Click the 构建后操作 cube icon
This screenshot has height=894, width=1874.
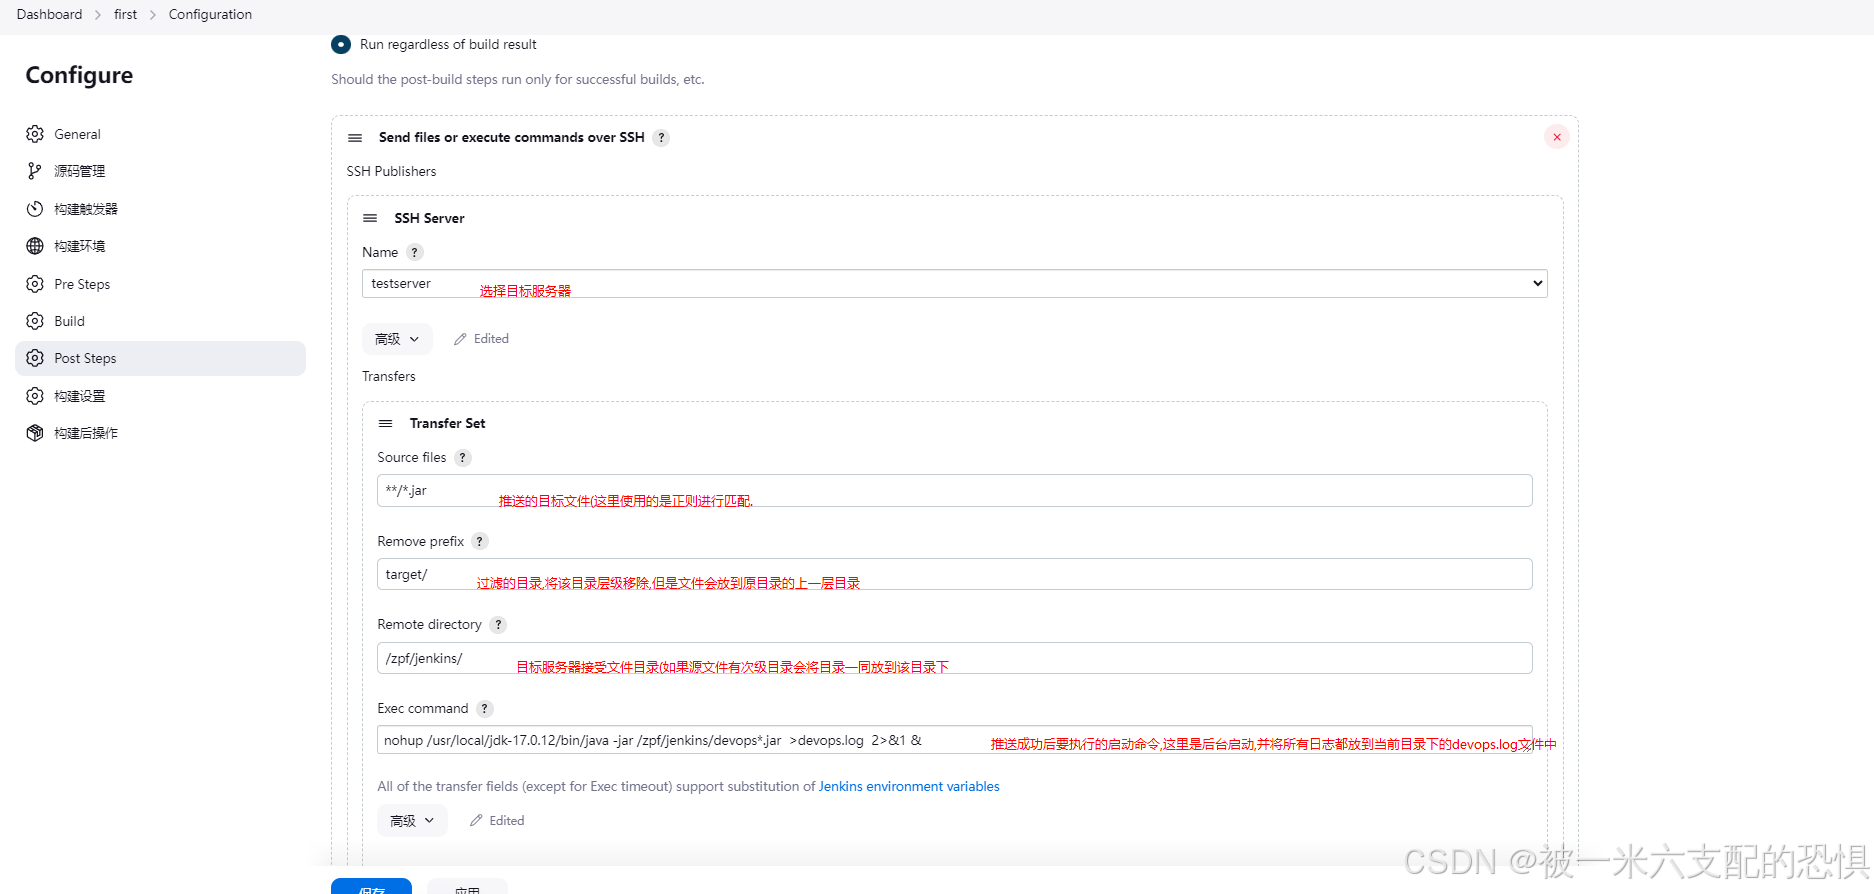(x=35, y=433)
